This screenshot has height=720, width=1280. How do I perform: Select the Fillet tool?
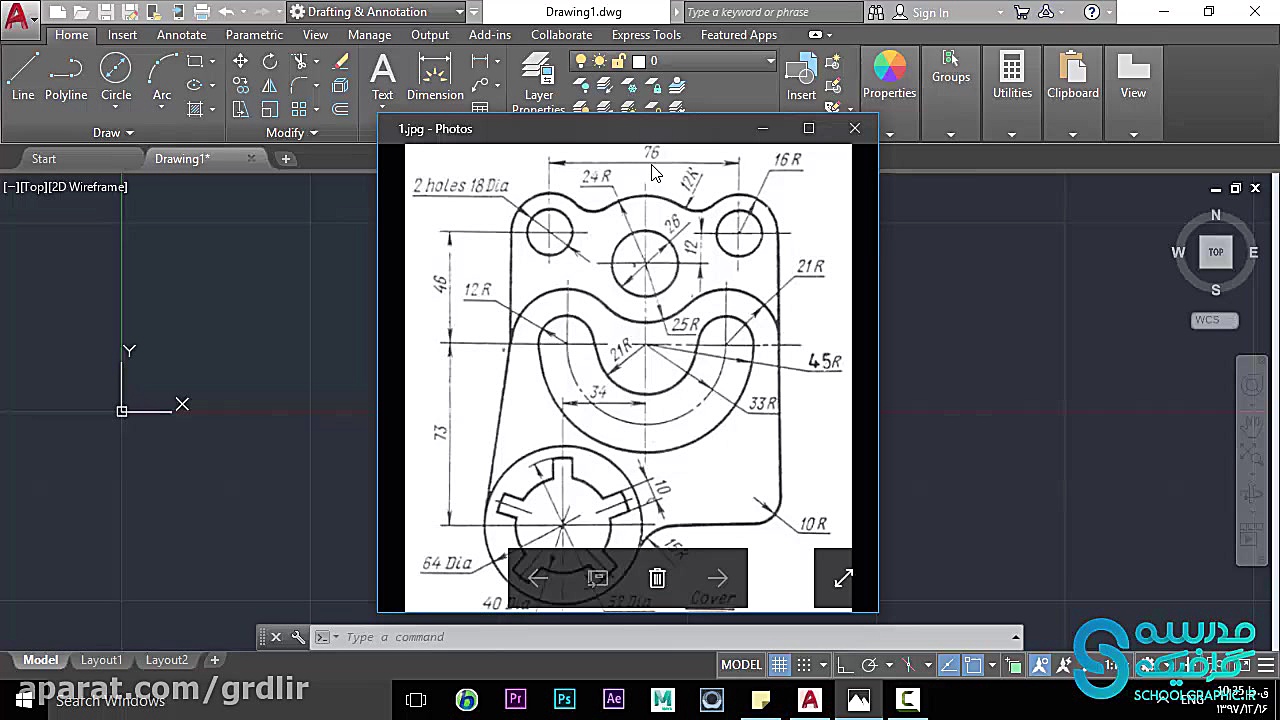pyautogui.click(x=299, y=85)
